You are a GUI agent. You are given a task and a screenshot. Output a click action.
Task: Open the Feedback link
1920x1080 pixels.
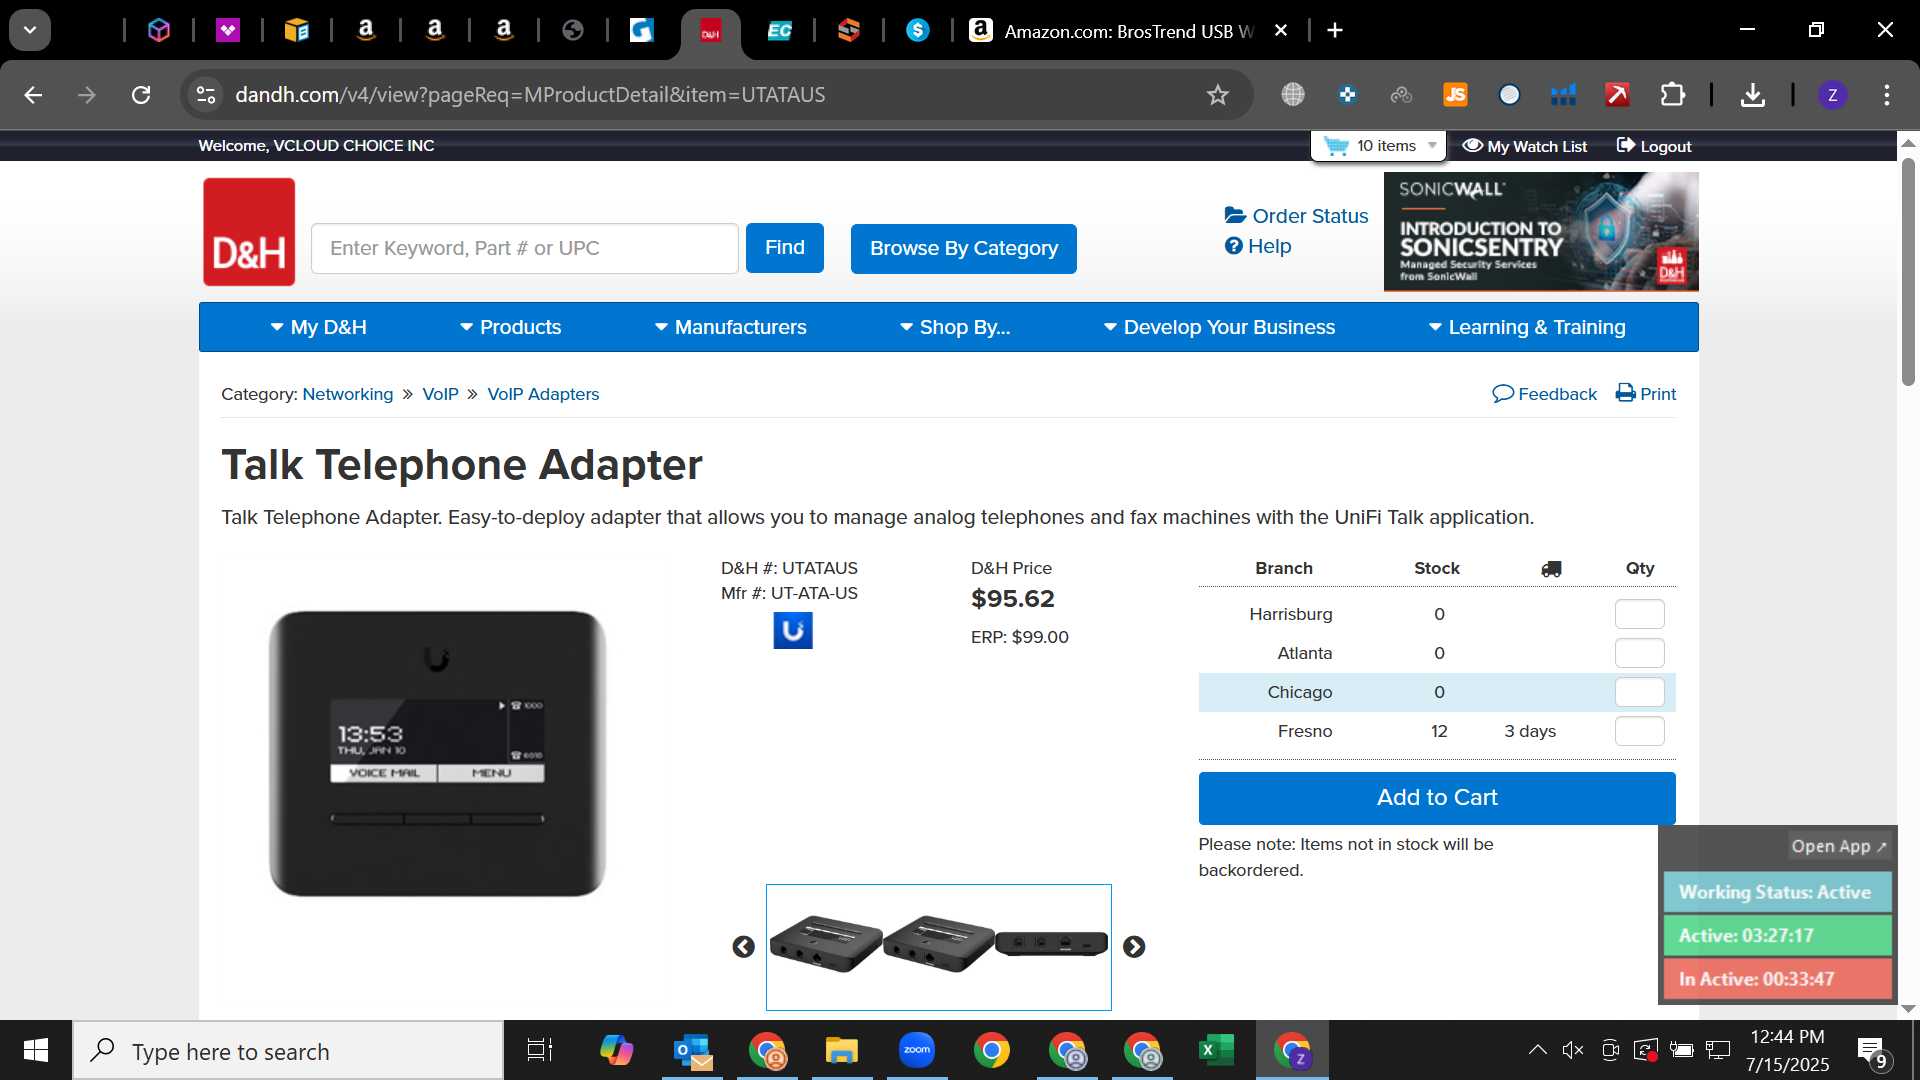click(x=1545, y=394)
